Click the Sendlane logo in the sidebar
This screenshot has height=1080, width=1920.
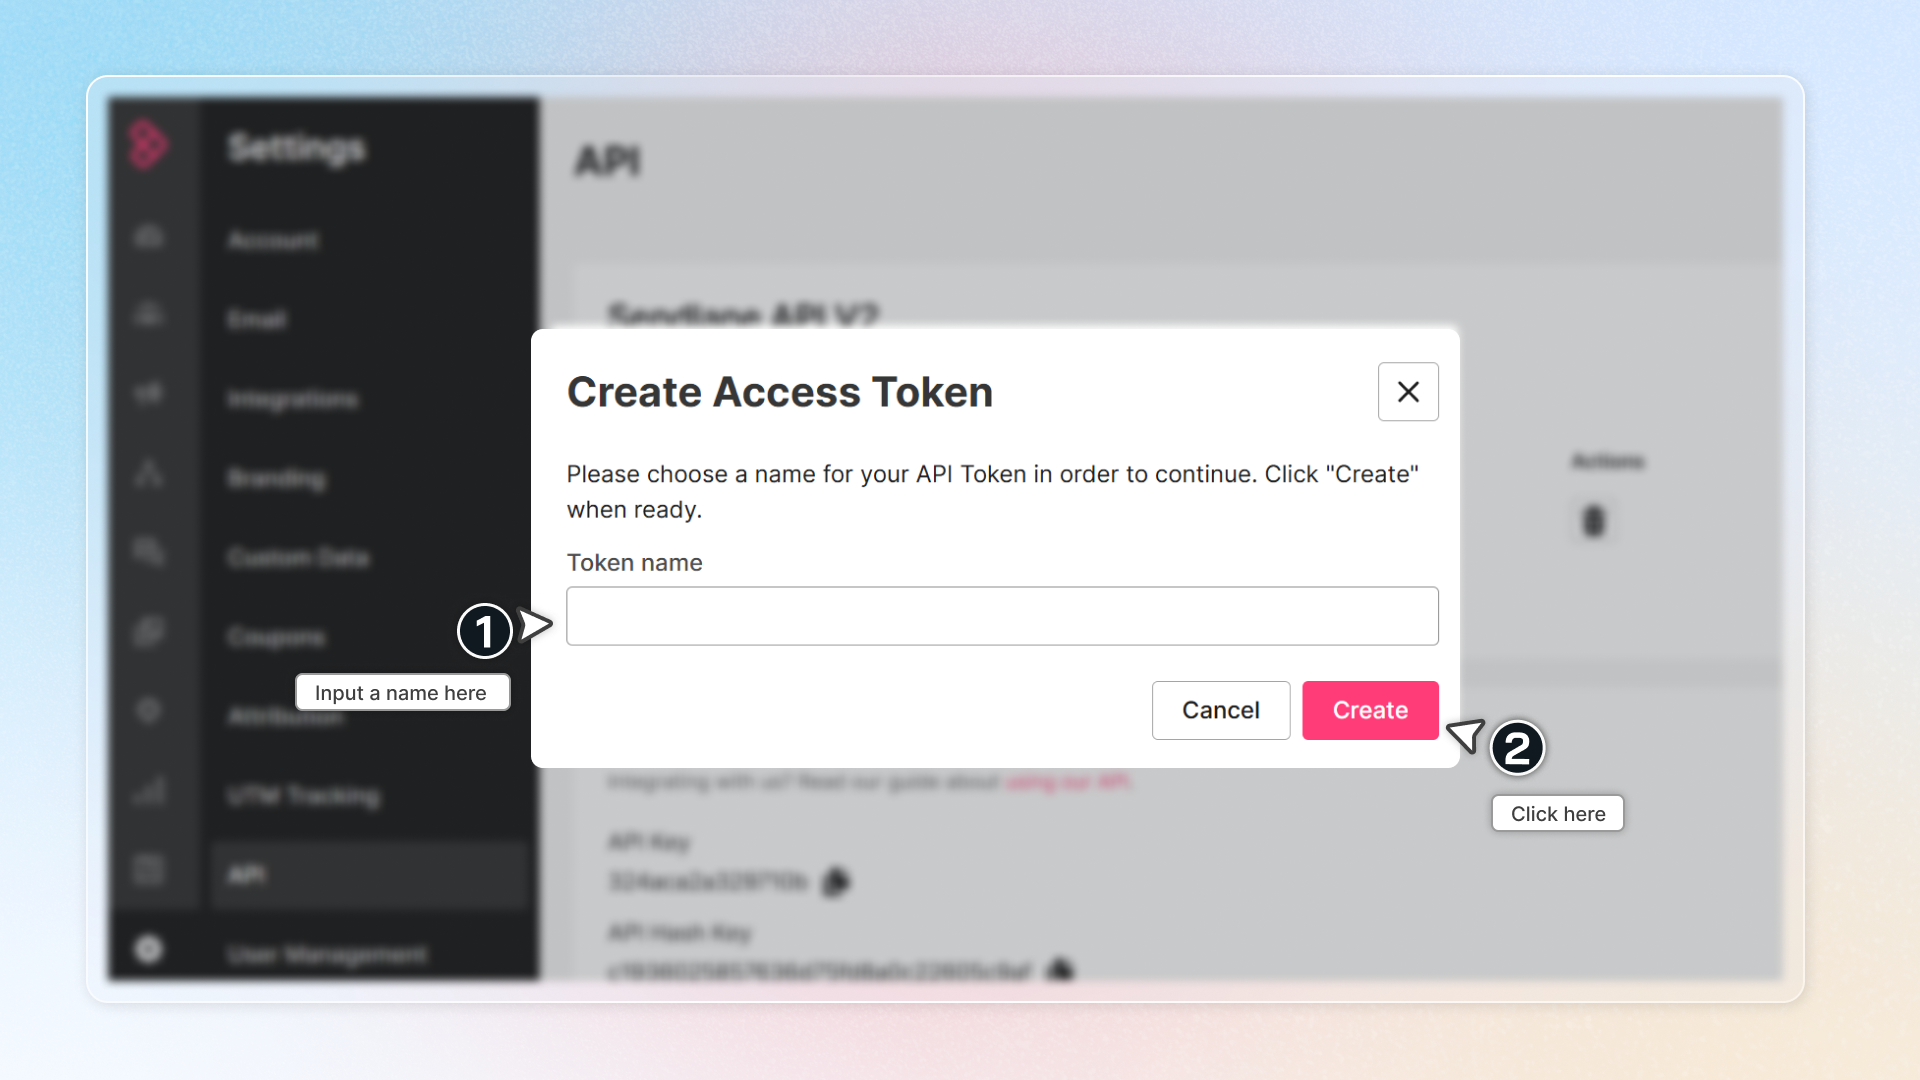(x=148, y=145)
